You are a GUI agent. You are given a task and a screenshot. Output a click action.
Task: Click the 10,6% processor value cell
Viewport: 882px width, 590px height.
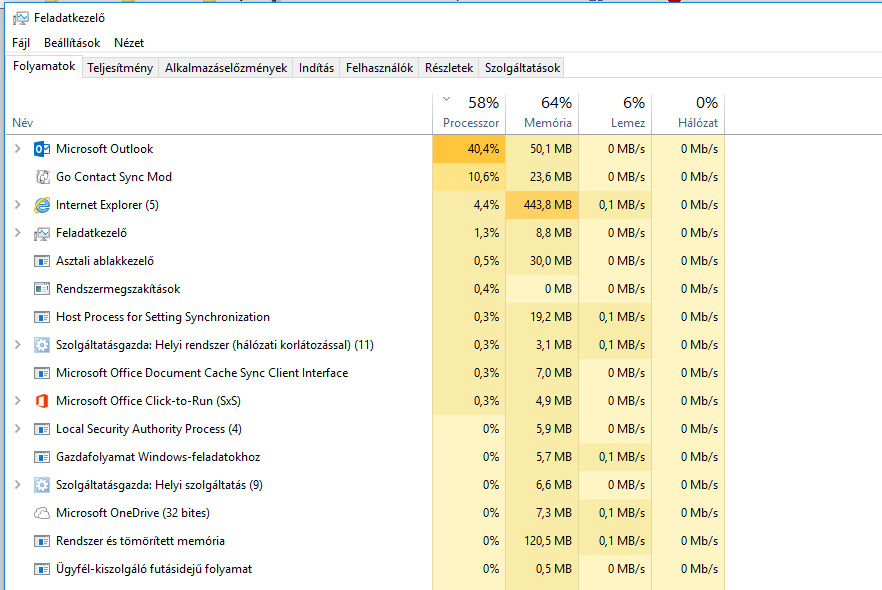click(469, 177)
